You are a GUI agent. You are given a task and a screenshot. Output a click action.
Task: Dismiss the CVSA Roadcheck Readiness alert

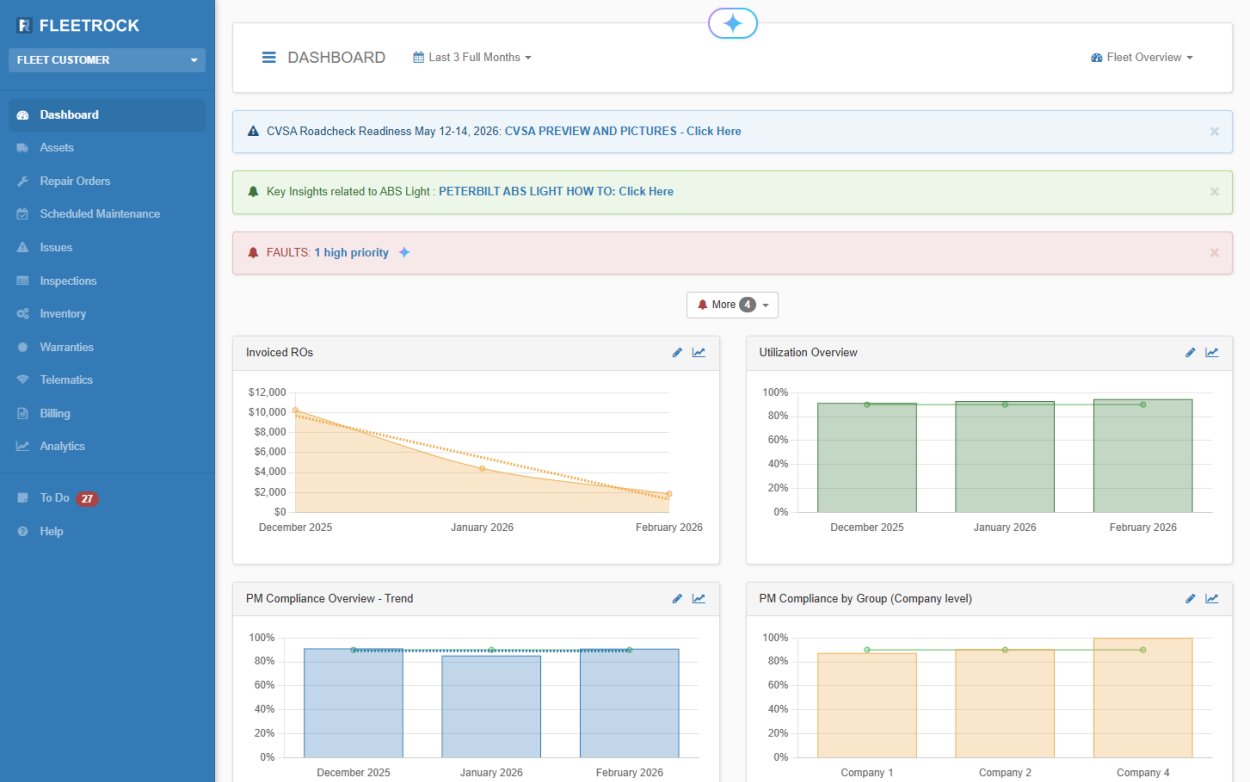point(1214,131)
